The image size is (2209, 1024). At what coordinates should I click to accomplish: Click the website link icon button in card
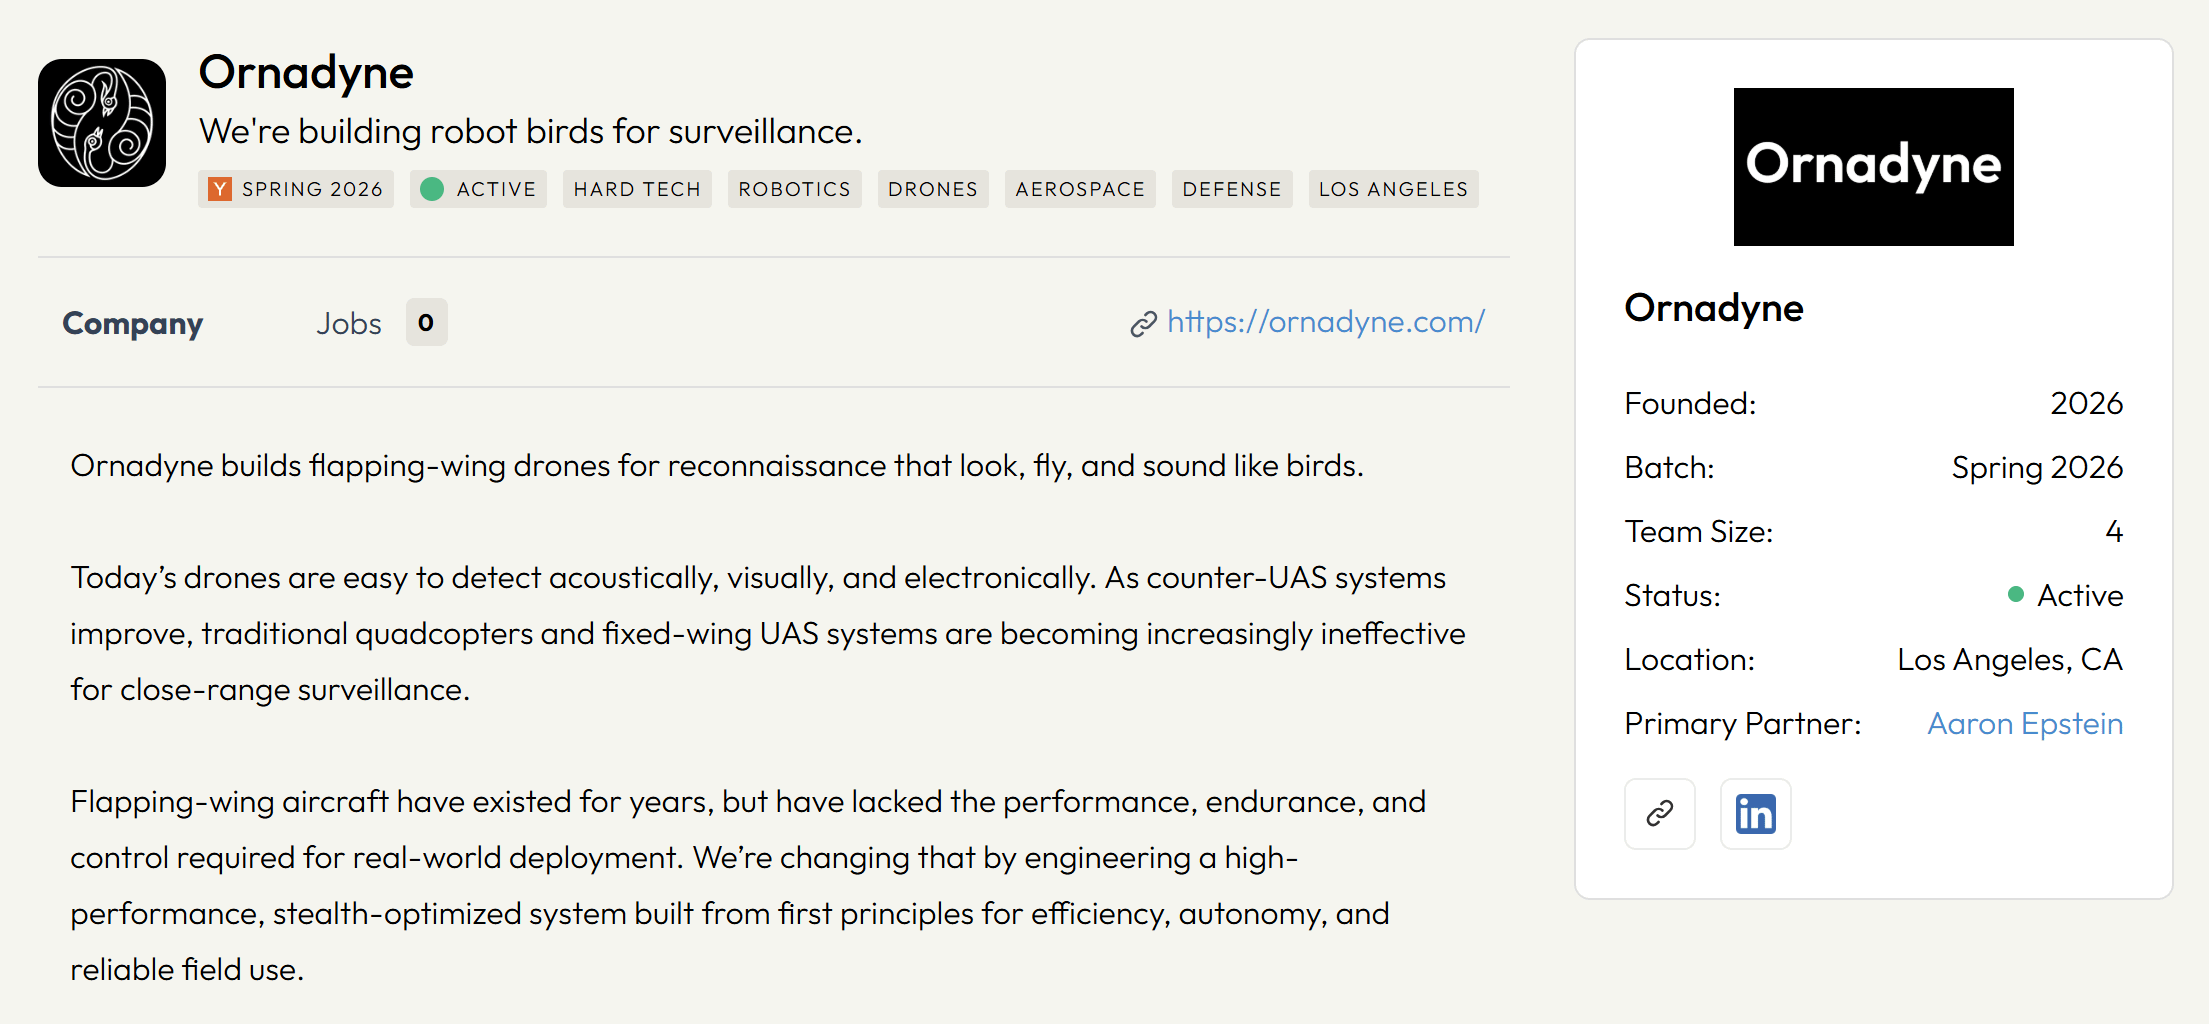click(1660, 814)
